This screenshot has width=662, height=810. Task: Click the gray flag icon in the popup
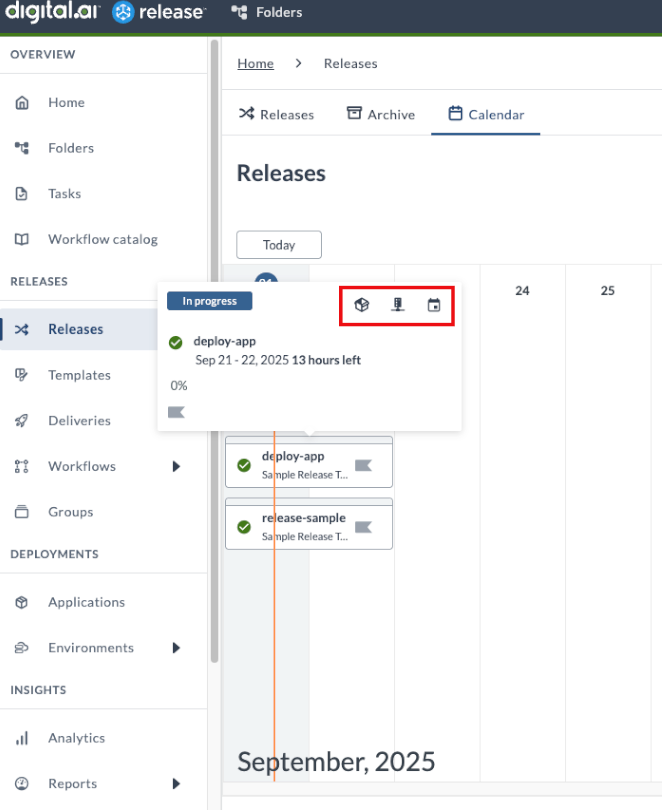pos(176,412)
